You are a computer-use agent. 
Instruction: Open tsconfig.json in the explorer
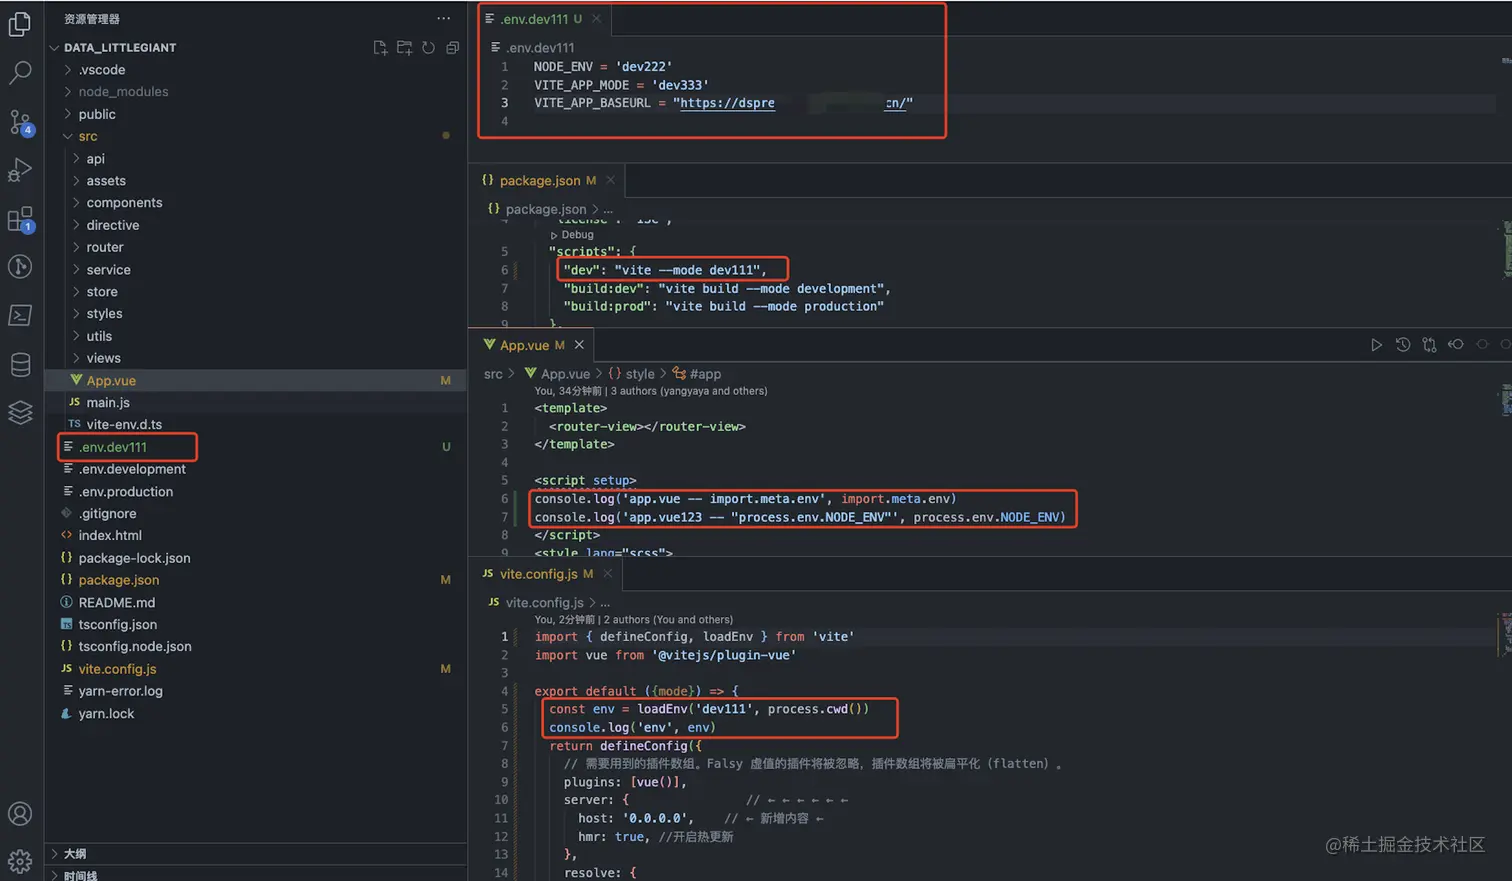[x=255, y=624]
